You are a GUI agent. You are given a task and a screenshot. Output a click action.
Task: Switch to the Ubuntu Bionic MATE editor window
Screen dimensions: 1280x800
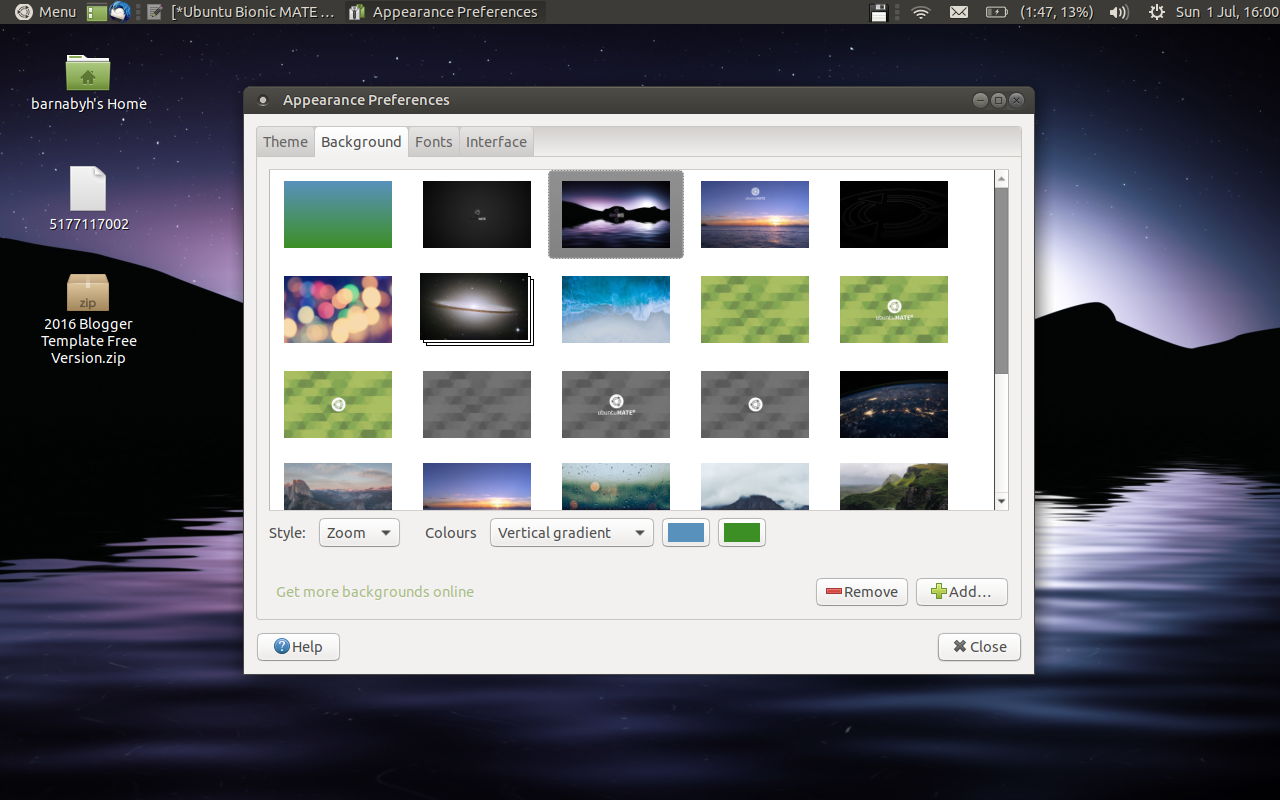(241, 12)
